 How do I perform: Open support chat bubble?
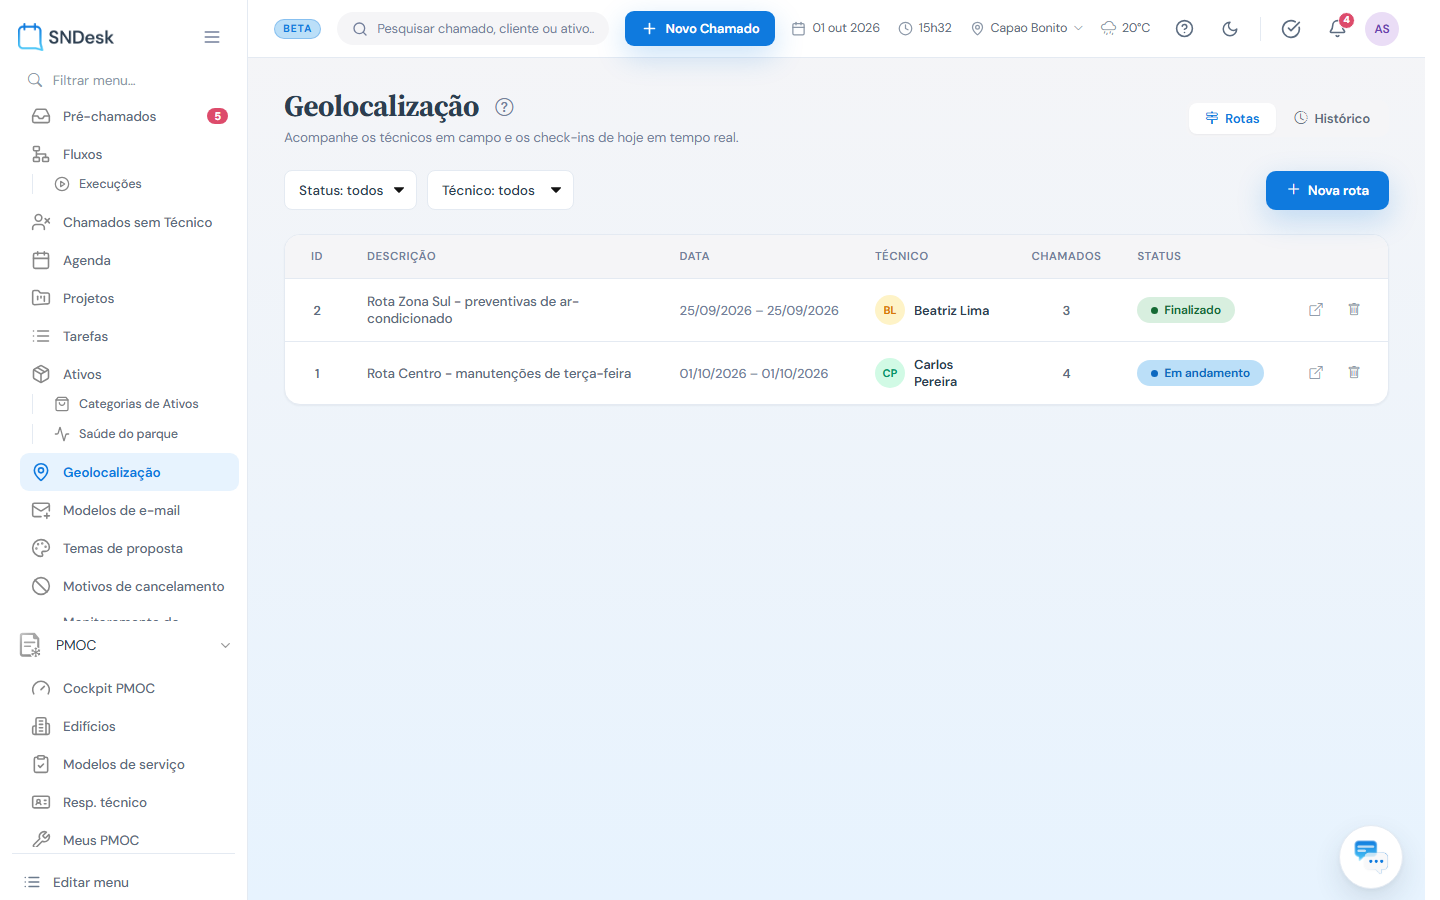pos(1371,857)
